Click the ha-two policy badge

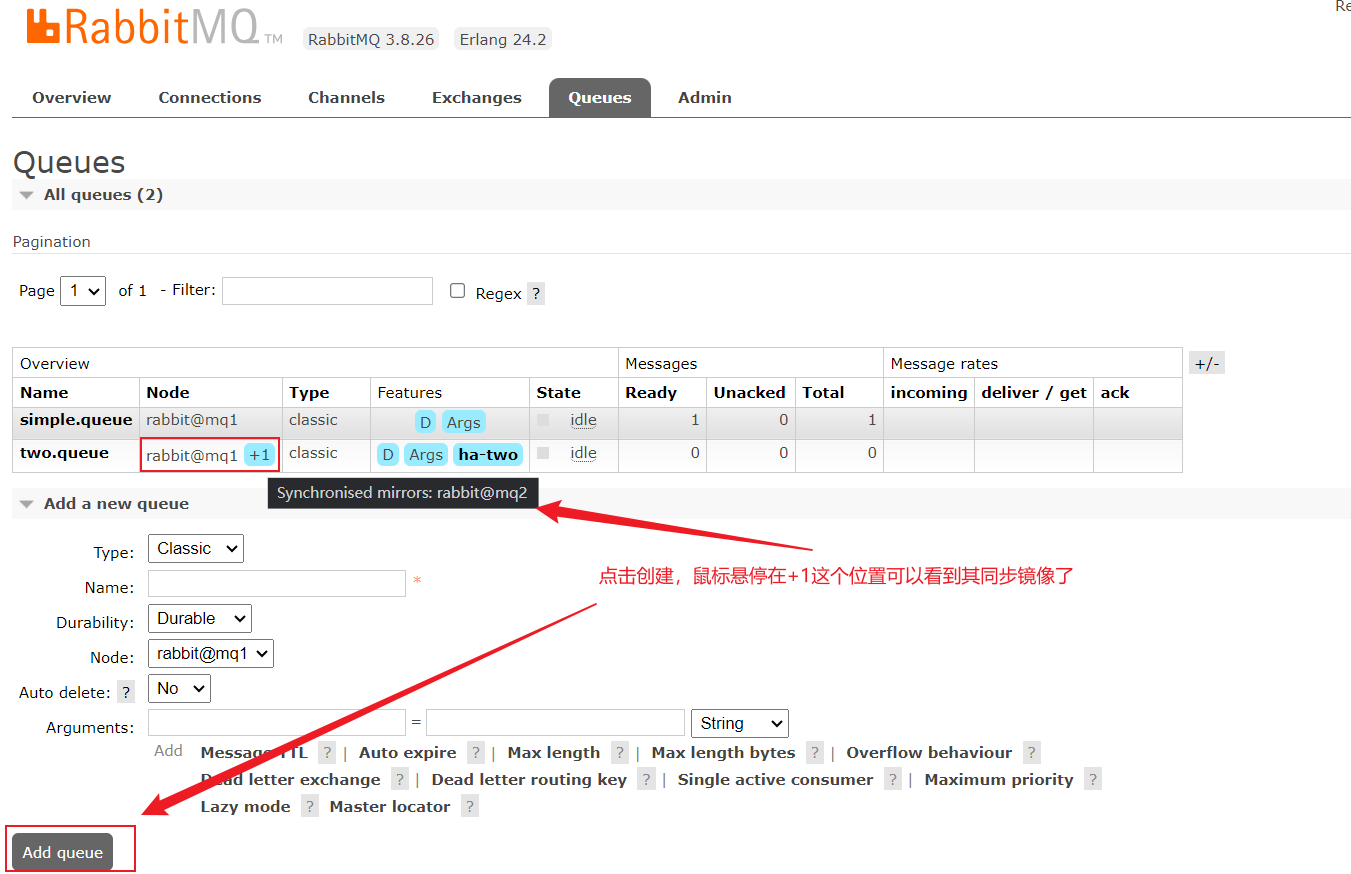tap(488, 455)
